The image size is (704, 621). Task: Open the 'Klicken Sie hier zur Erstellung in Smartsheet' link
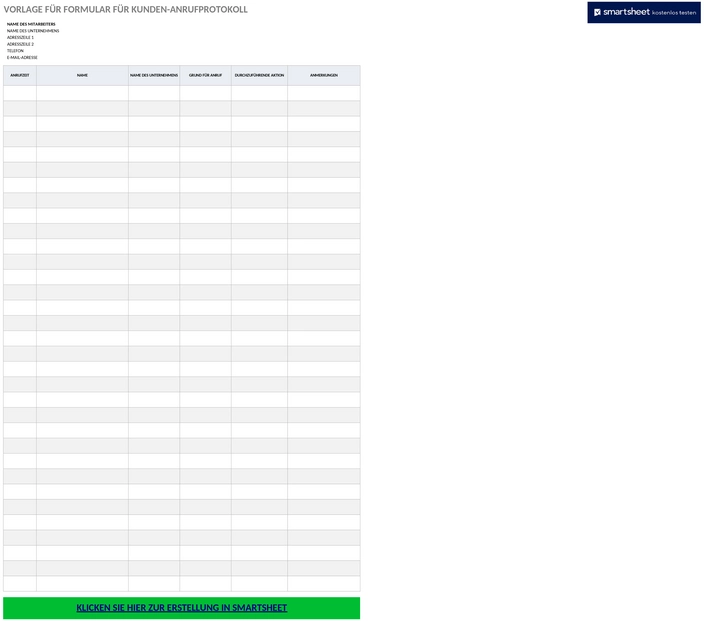tap(181, 608)
